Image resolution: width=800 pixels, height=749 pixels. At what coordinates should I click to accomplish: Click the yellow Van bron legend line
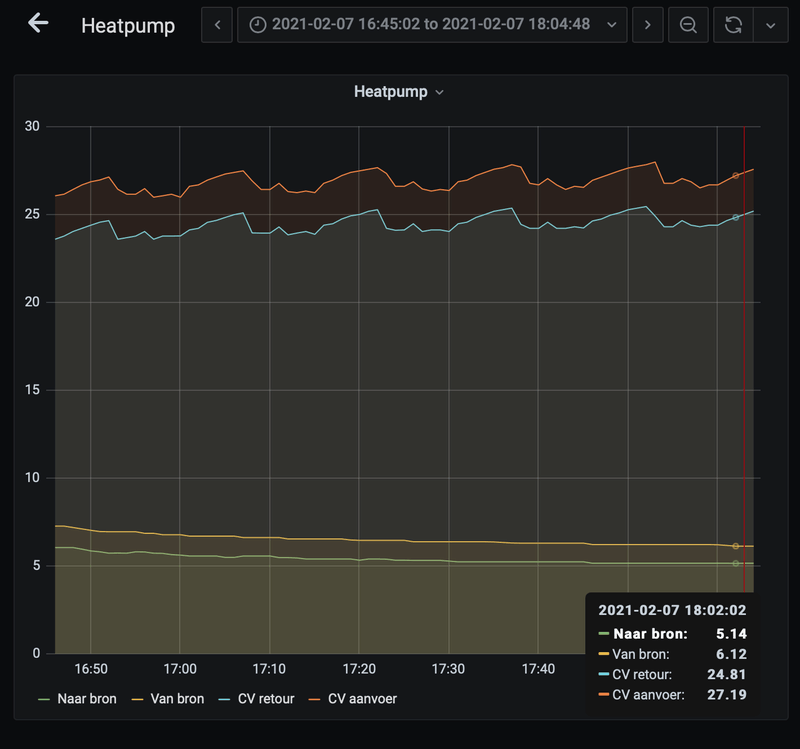tap(135, 699)
